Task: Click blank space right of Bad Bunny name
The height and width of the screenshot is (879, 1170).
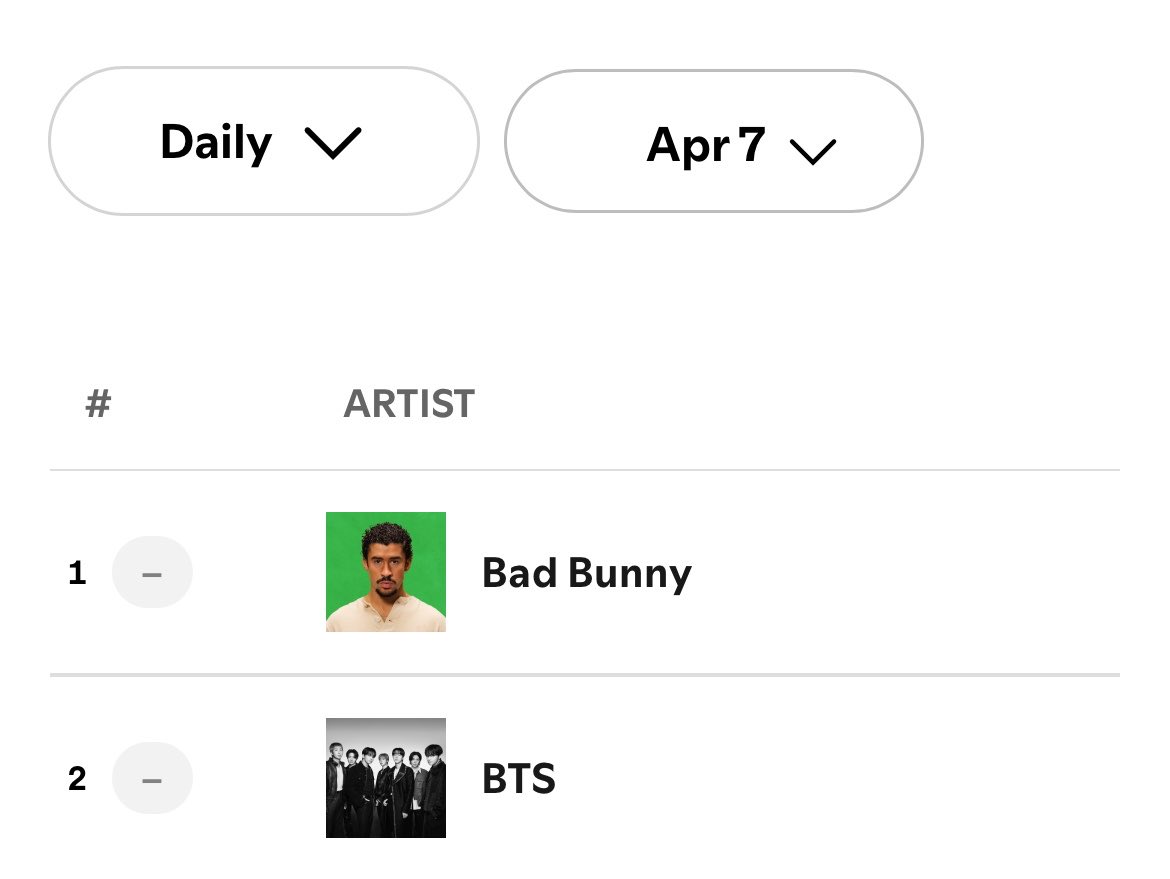Action: [900, 573]
